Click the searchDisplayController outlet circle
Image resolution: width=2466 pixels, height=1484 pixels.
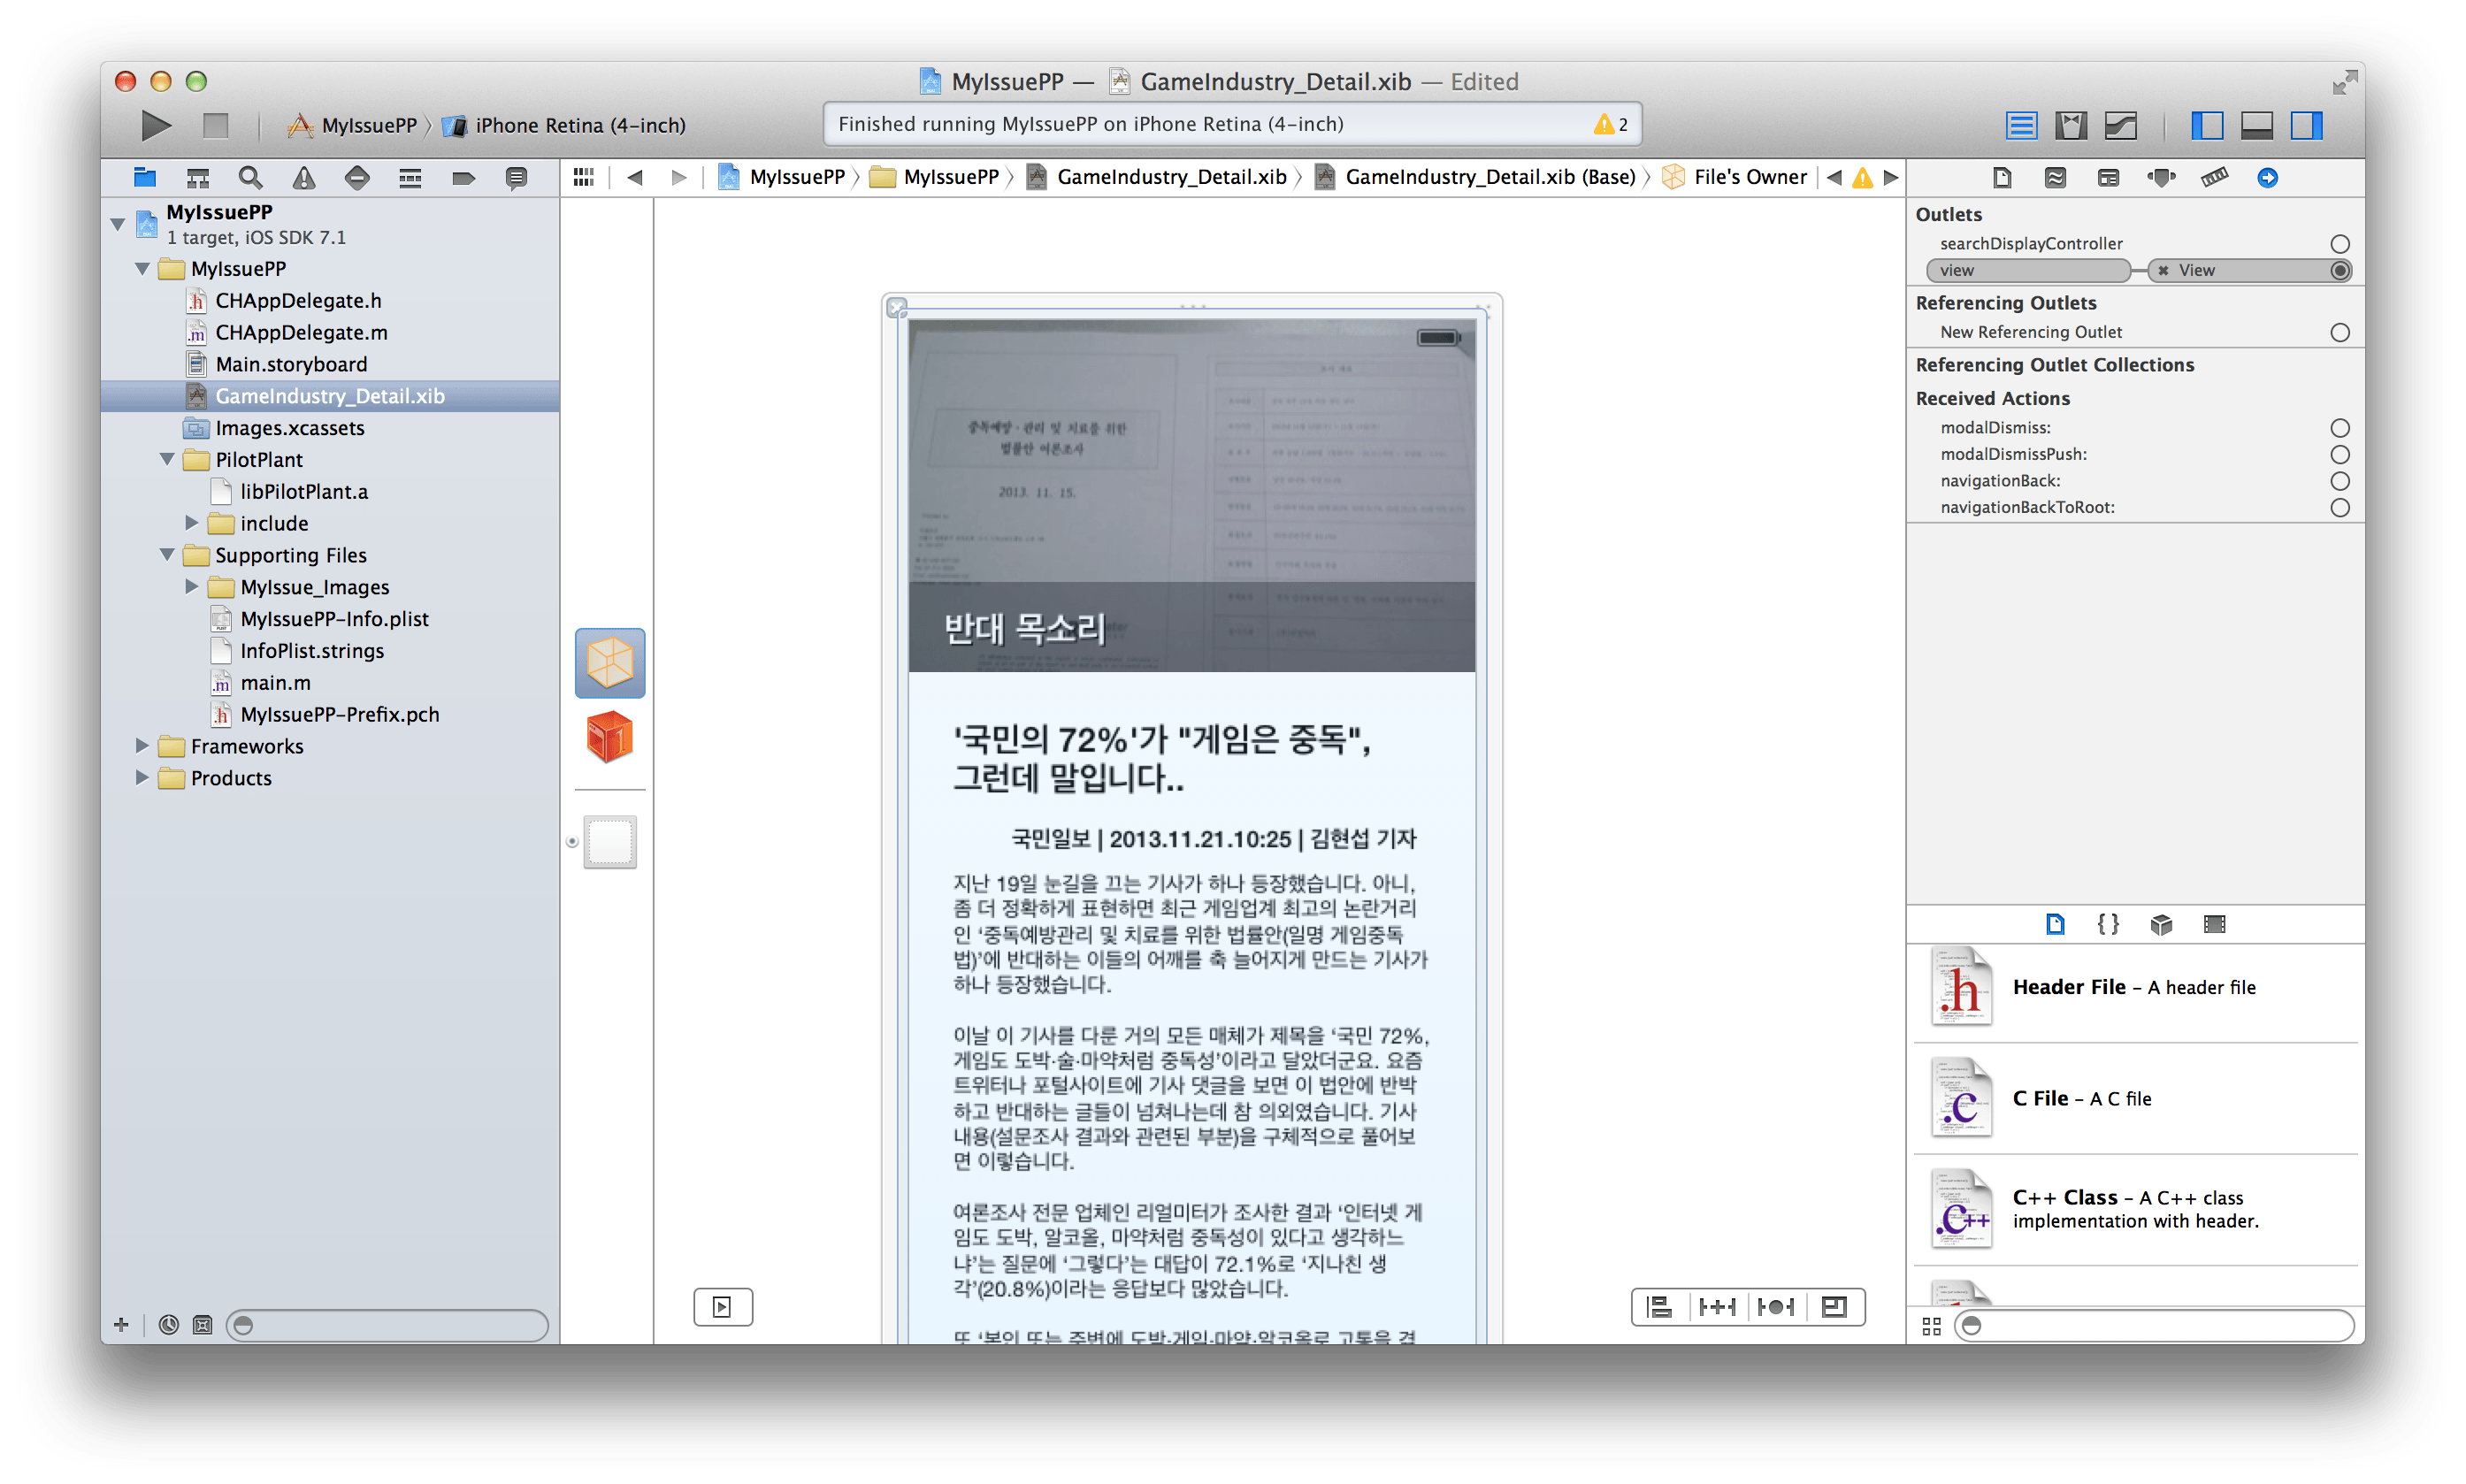click(x=2339, y=244)
